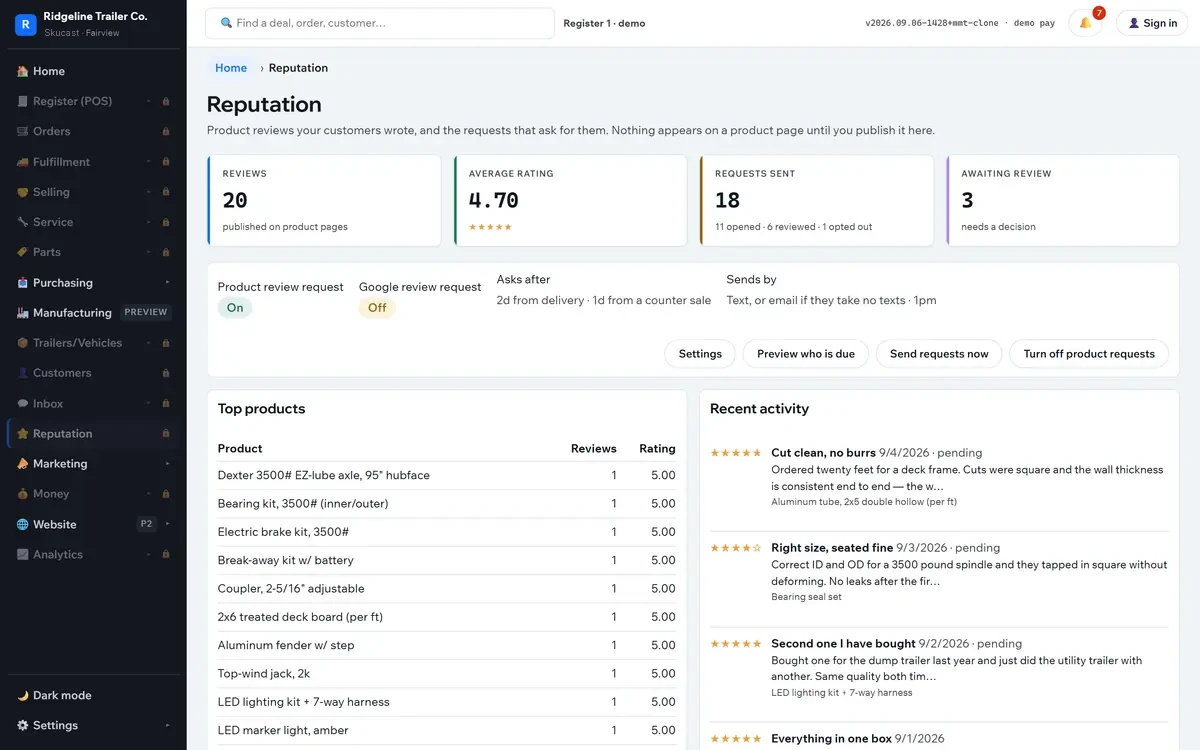
Task: Toggle the Google review request Off pill
Action: pos(377,308)
